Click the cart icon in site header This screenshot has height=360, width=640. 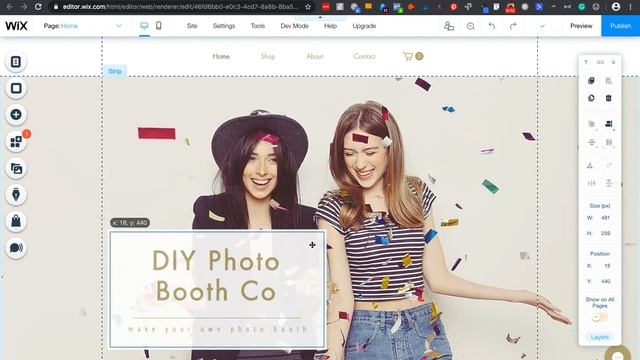click(408, 56)
